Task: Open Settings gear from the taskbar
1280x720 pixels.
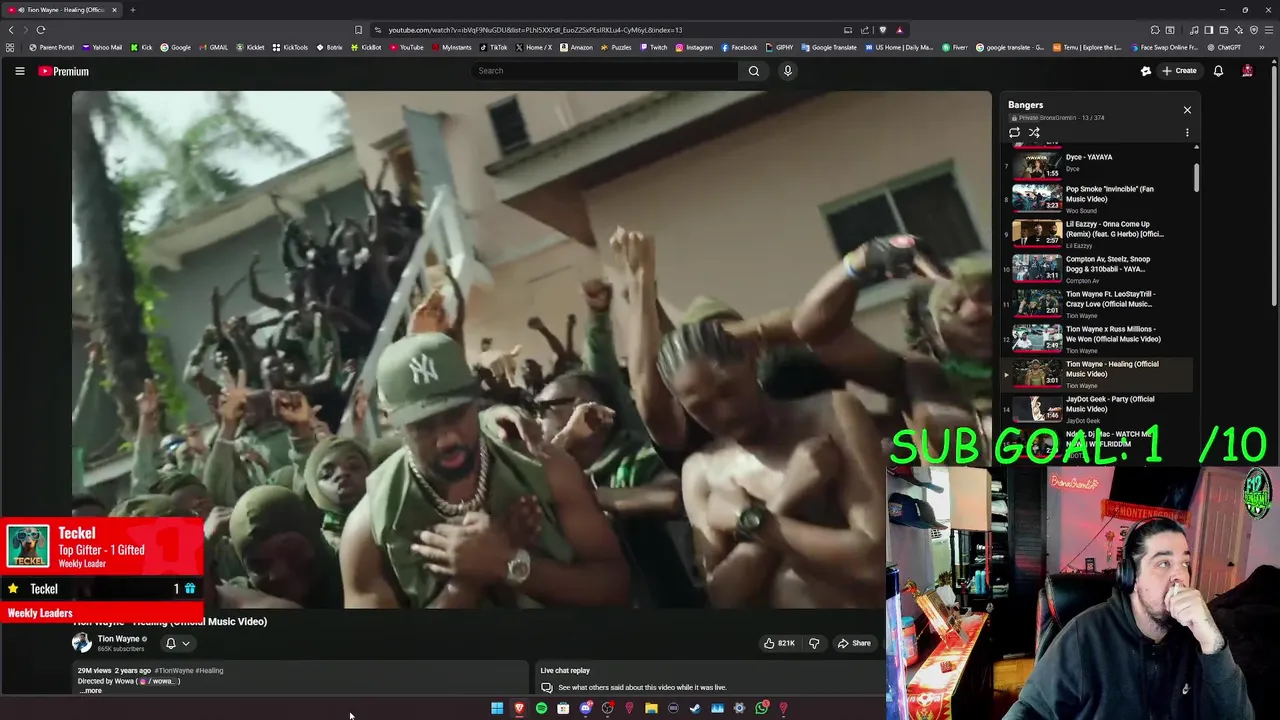Action: tap(739, 708)
